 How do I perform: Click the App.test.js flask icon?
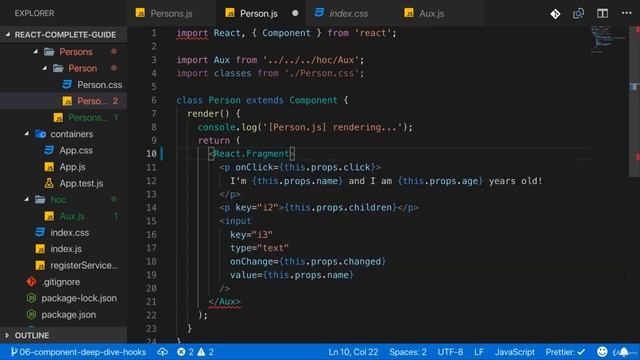49,183
